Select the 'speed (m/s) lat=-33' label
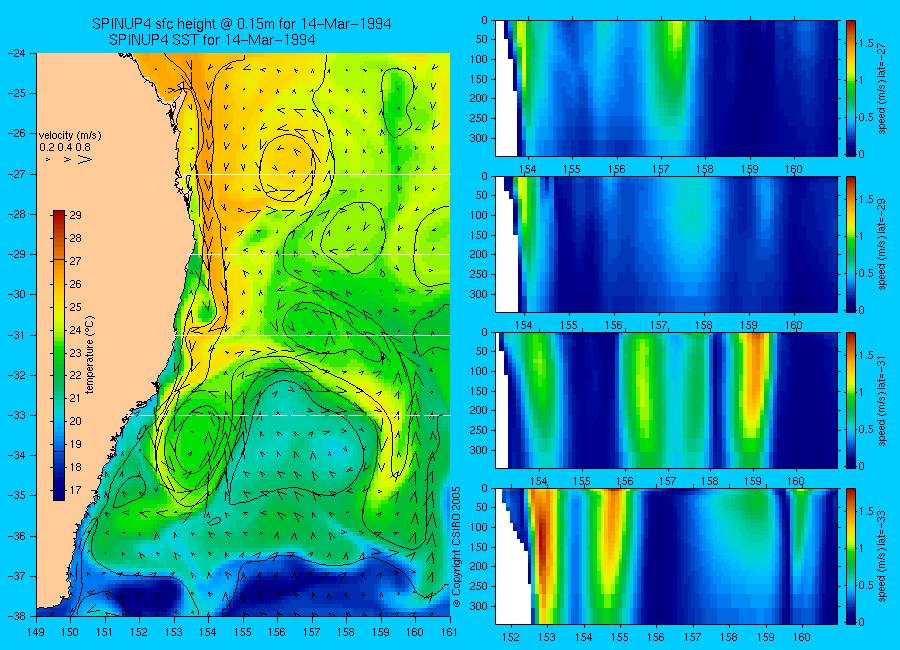Image resolution: width=900 pixels, height=650 pixels. (883, 556)
